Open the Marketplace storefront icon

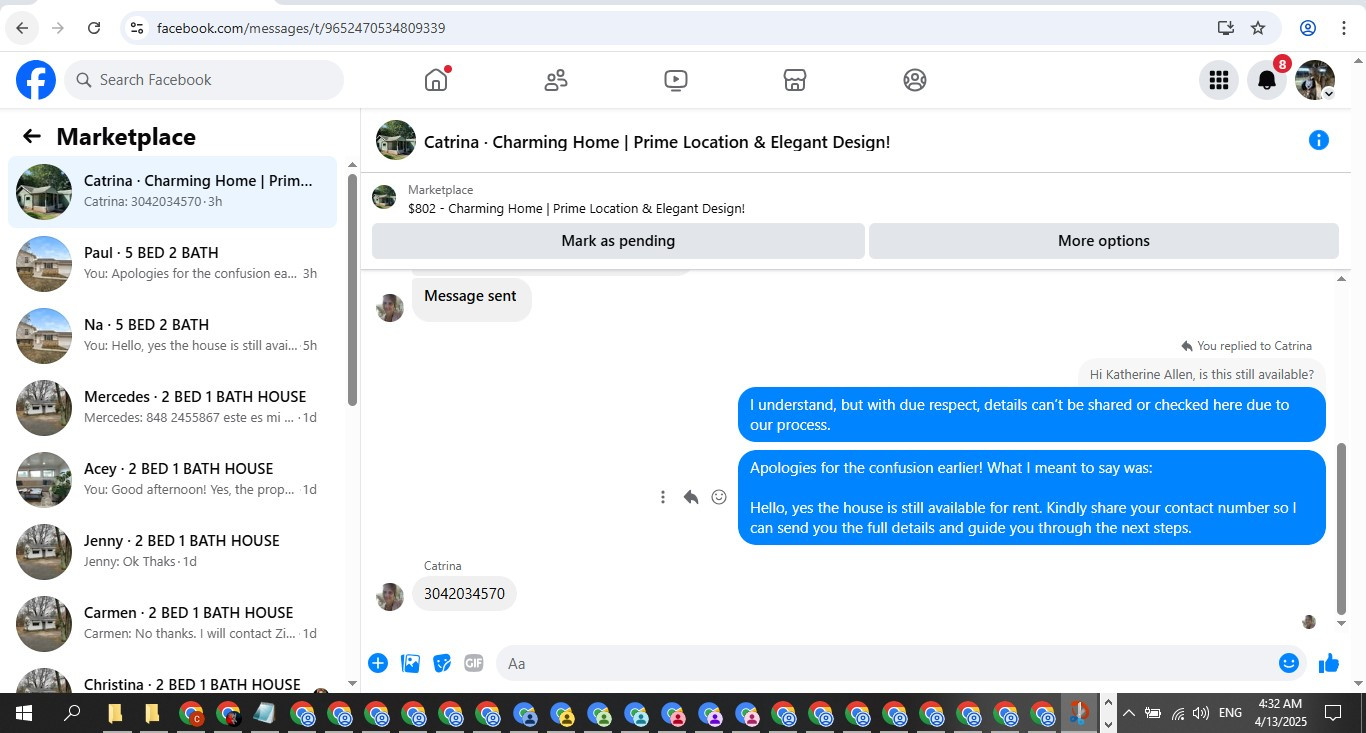coord(795,80)
